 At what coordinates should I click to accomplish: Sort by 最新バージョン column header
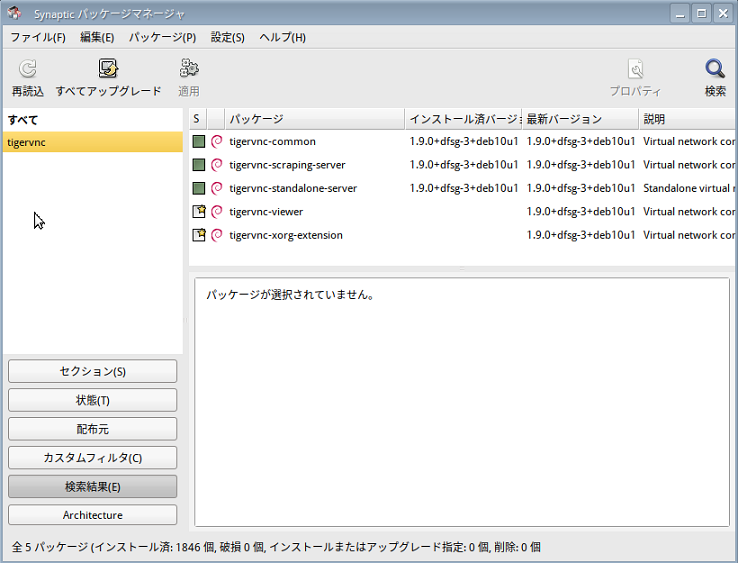pyautogui.click(x=580, y=119)
